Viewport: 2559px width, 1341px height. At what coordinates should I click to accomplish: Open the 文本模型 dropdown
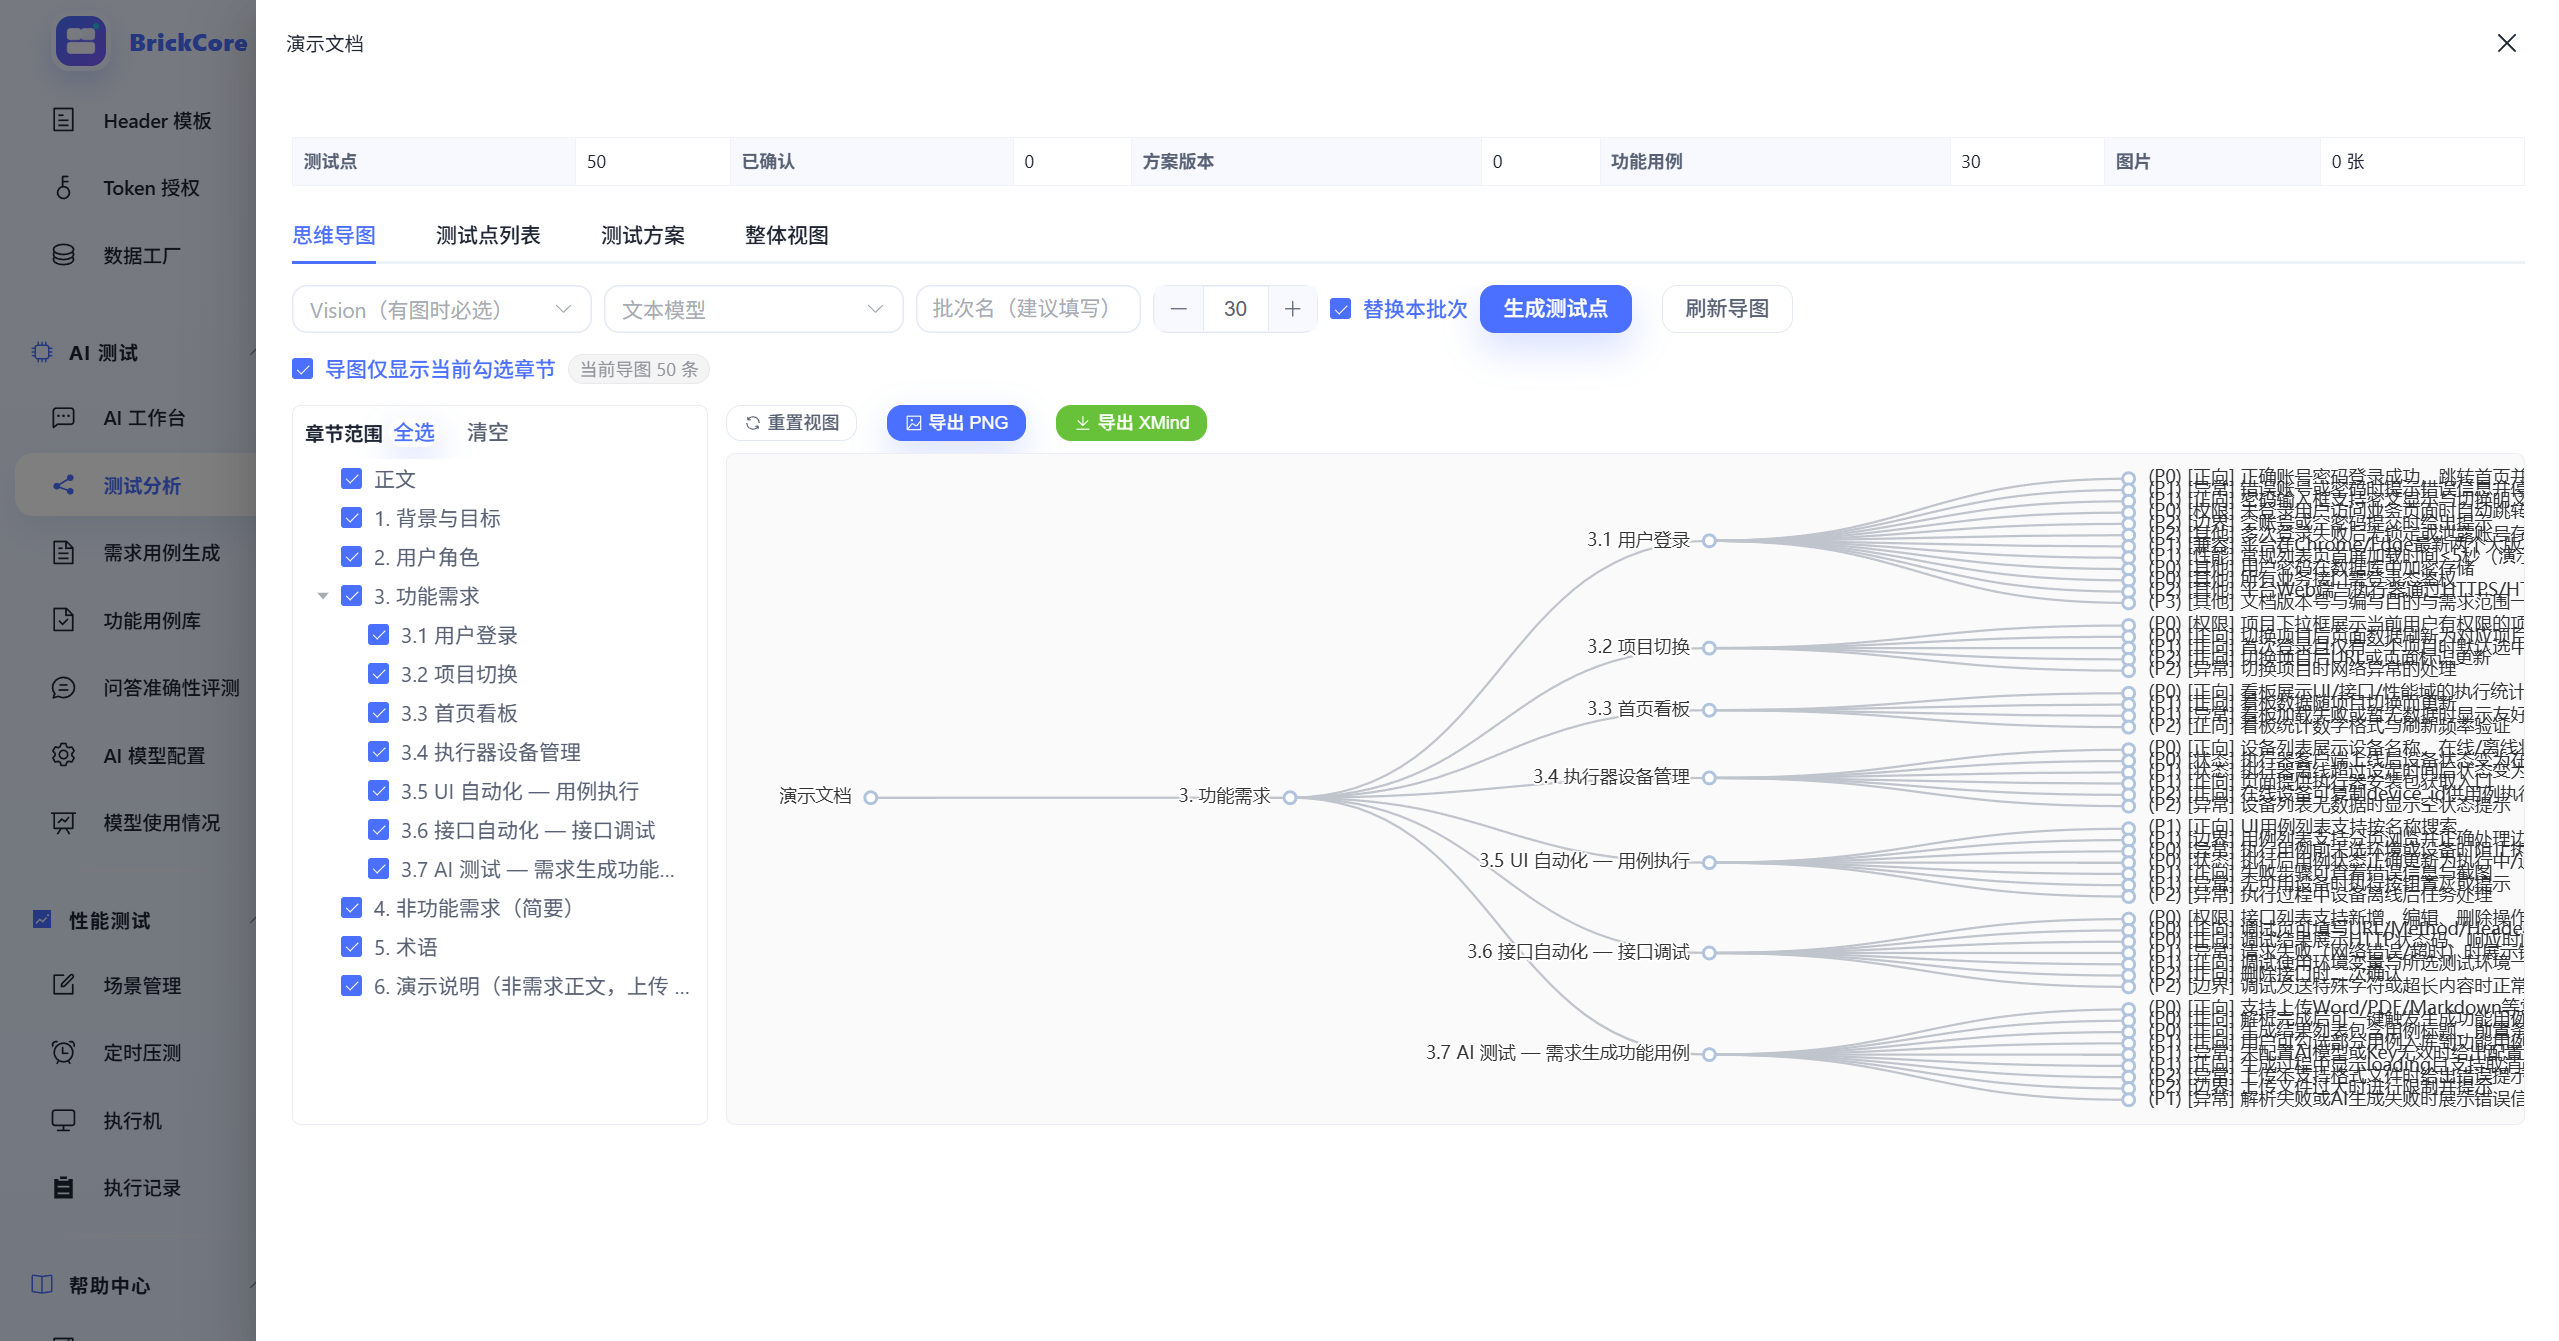pyautogui.click(x=753, y=309)
